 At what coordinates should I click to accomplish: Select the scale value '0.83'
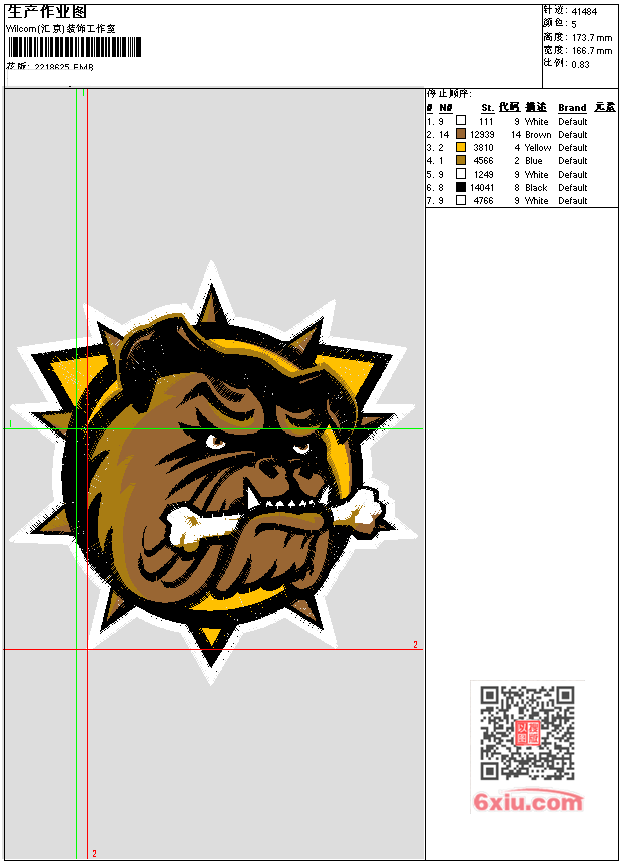[x=580, y=65]
